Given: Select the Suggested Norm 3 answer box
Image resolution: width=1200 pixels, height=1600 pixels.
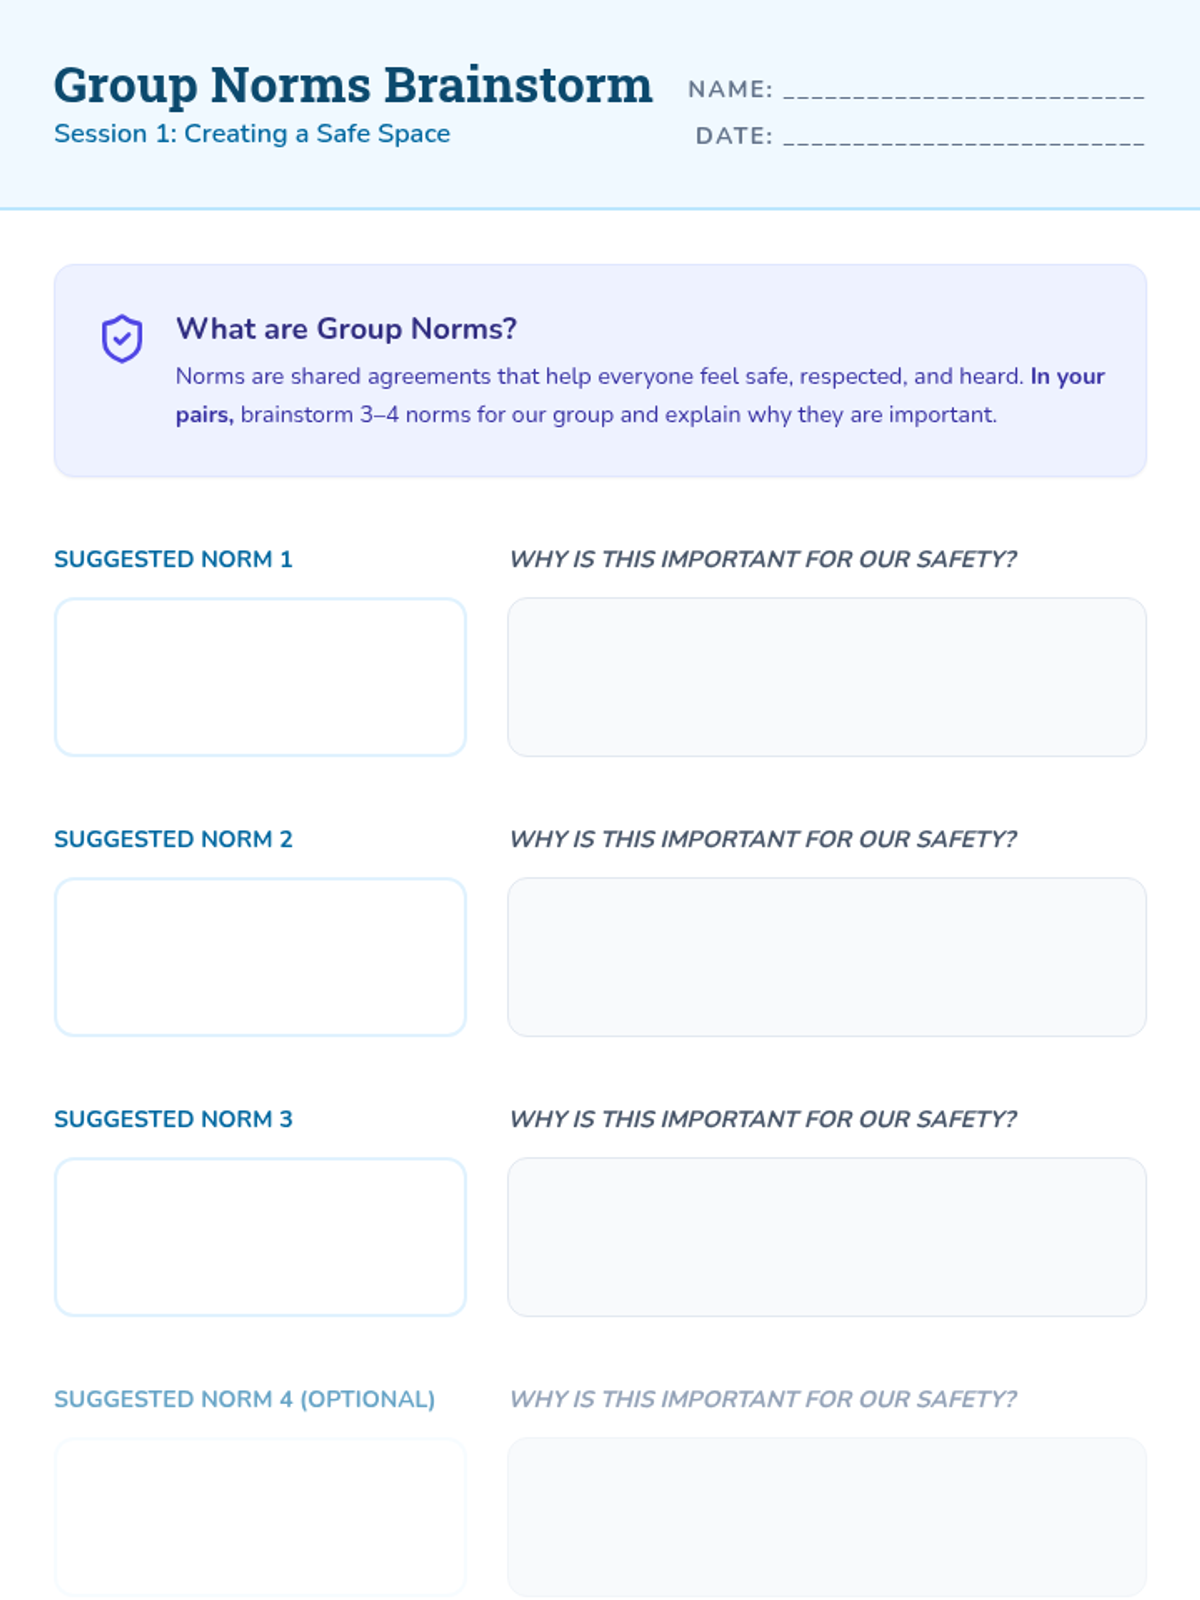Looking at the screenshot, I should 260,1237.
